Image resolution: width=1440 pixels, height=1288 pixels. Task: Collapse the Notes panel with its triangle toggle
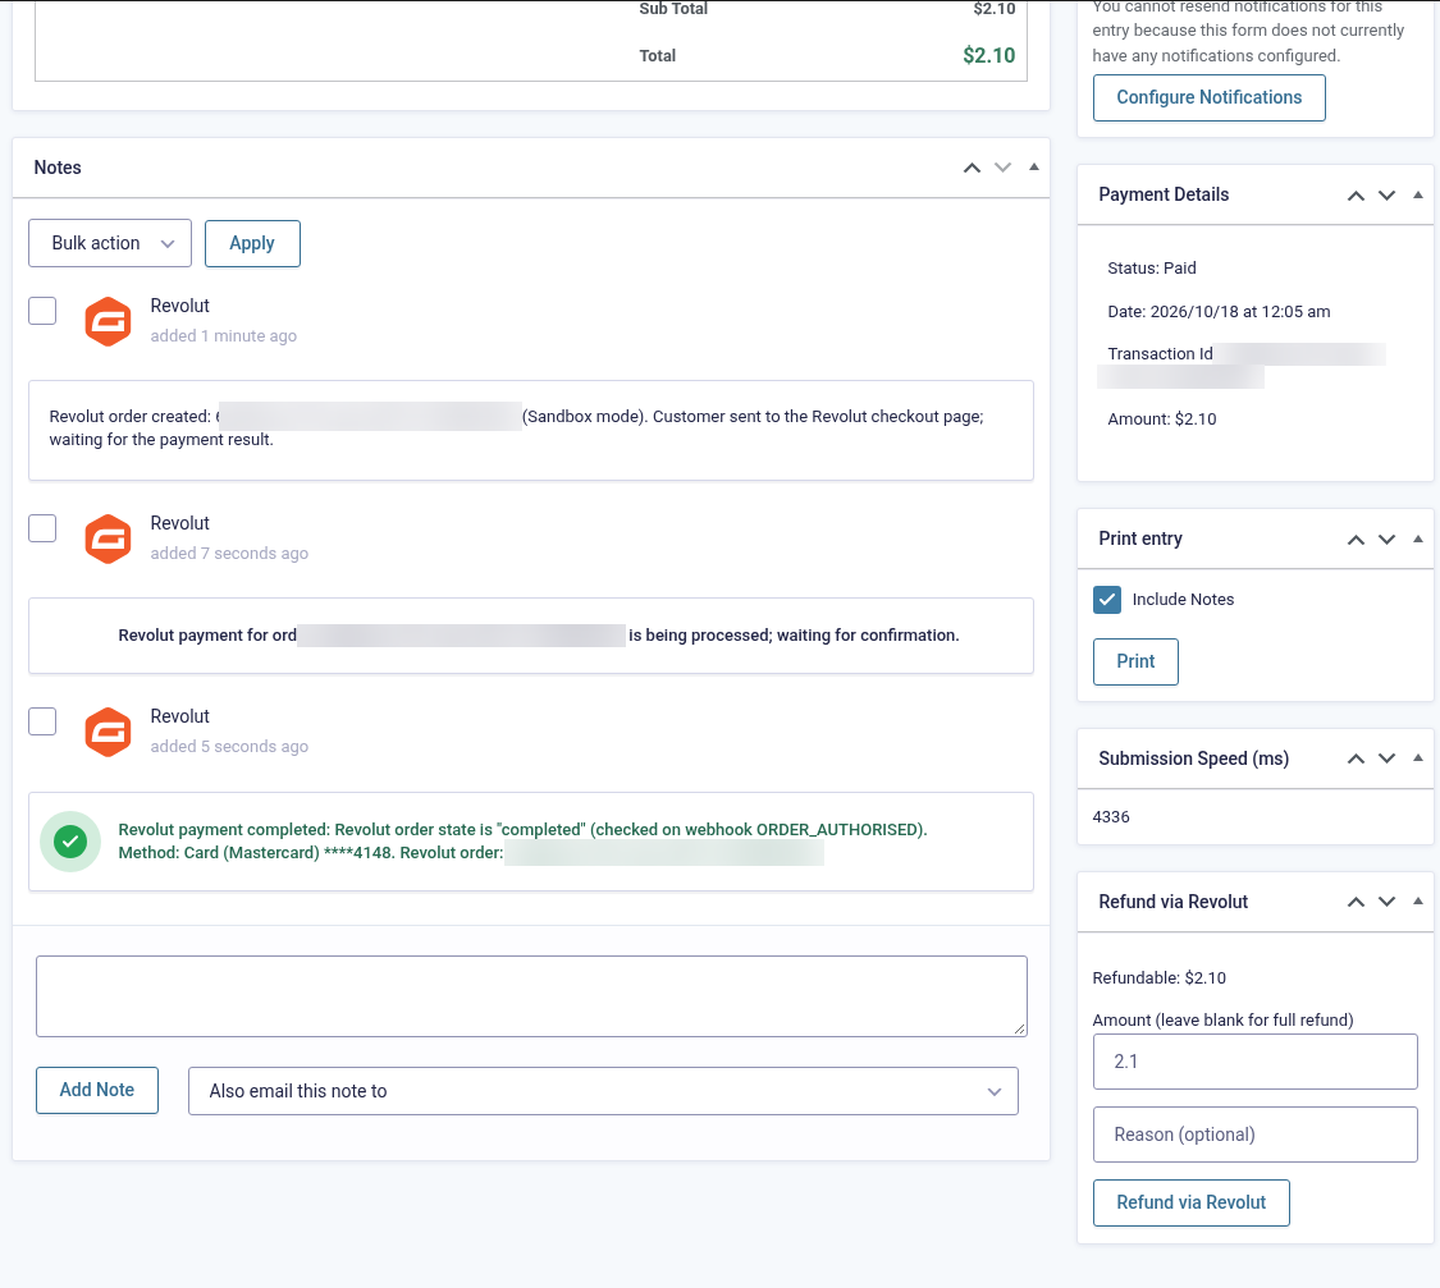1034,167
